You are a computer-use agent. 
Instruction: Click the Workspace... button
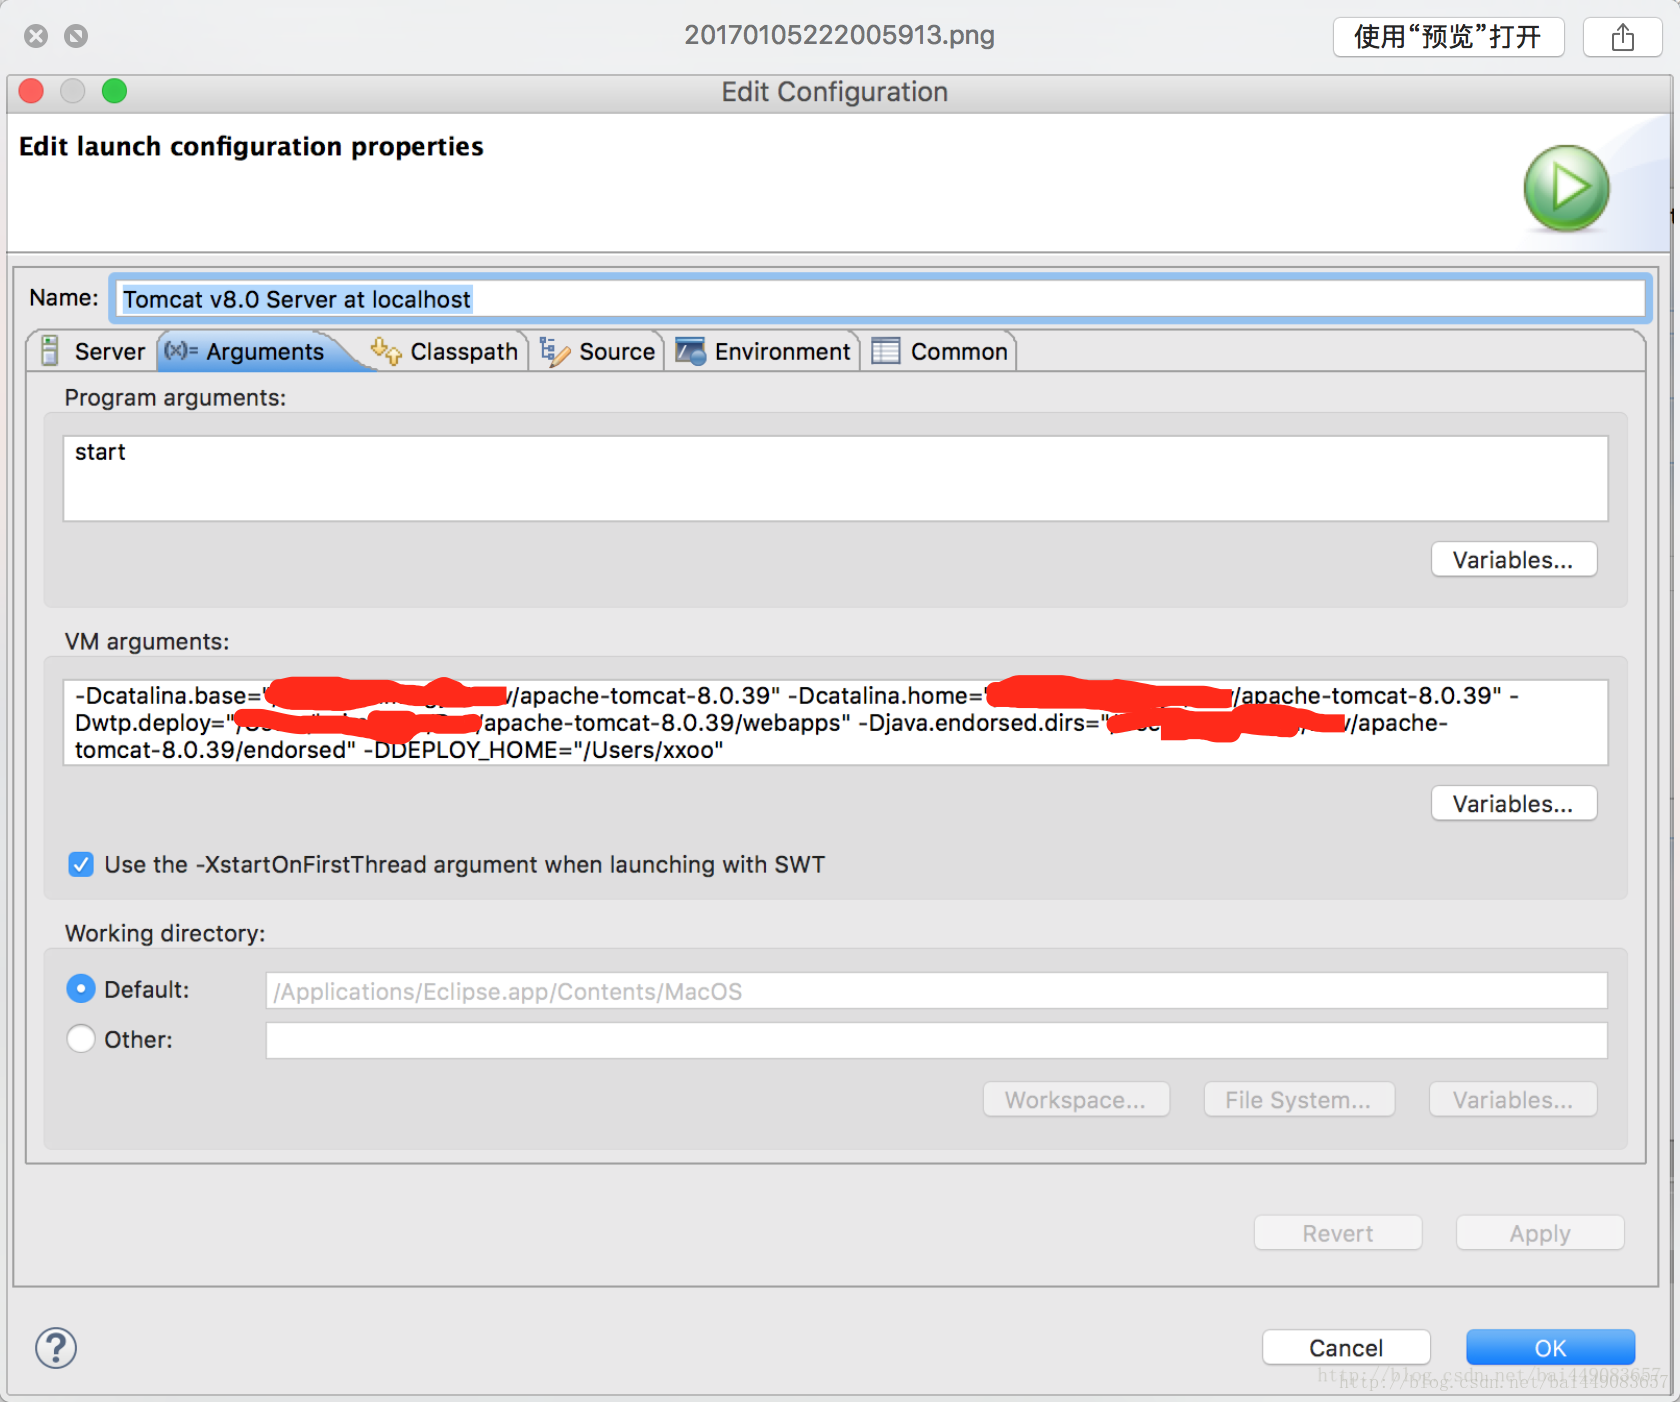1076,1099
